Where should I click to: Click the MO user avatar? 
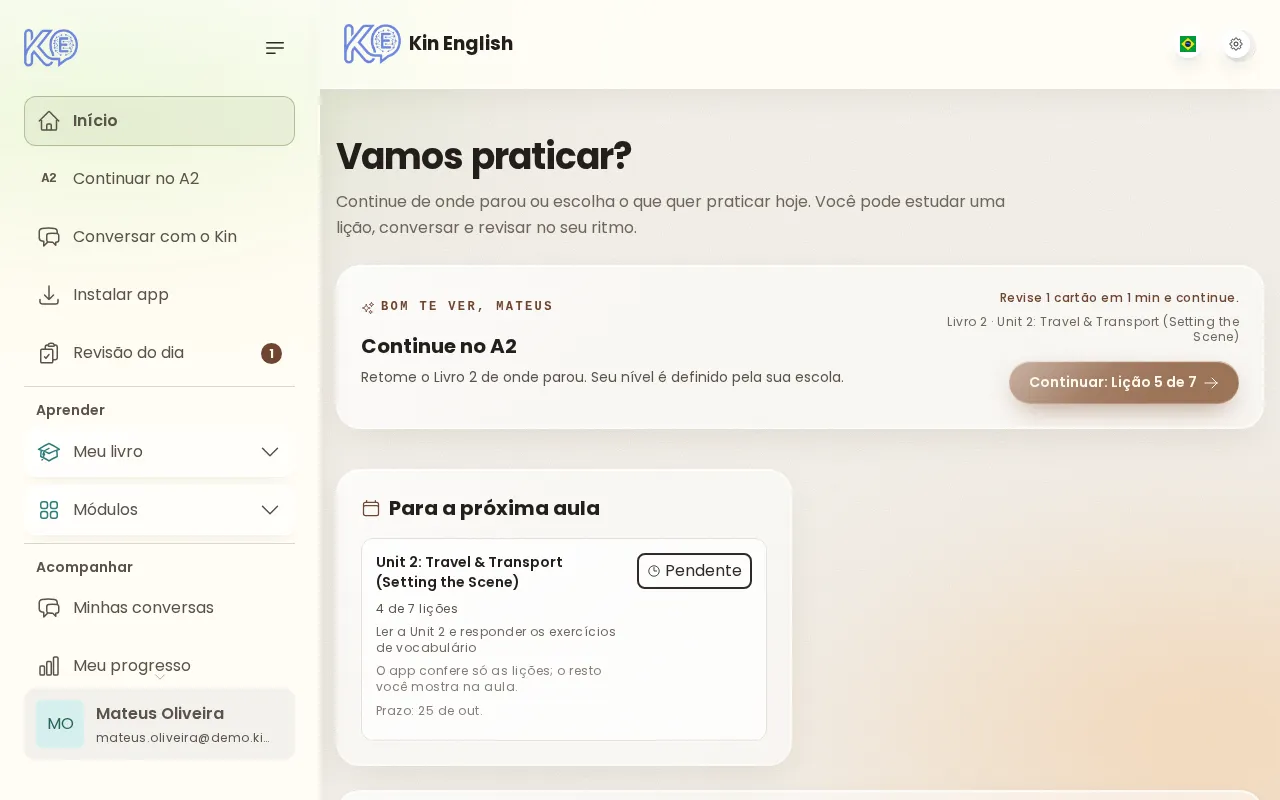60,724
